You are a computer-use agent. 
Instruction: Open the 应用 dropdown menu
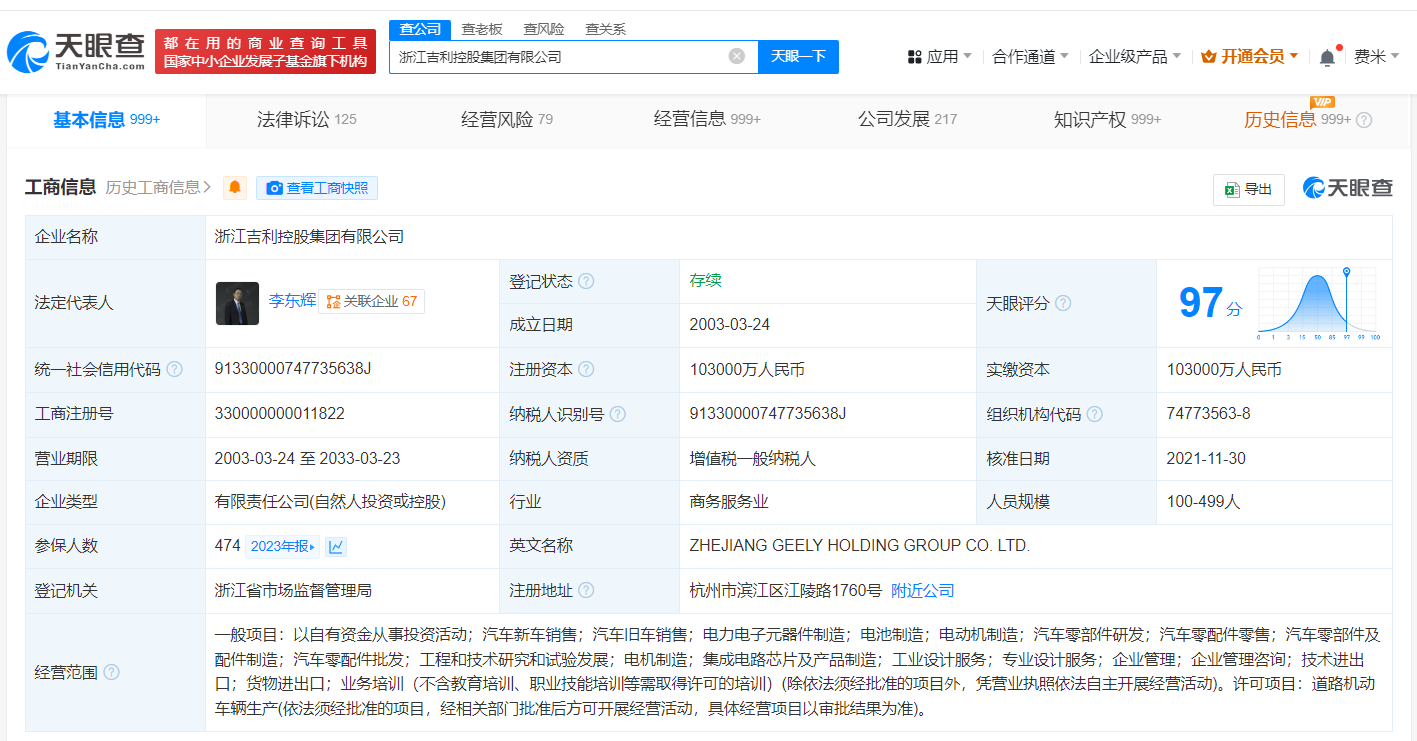(x=939, y=57)
